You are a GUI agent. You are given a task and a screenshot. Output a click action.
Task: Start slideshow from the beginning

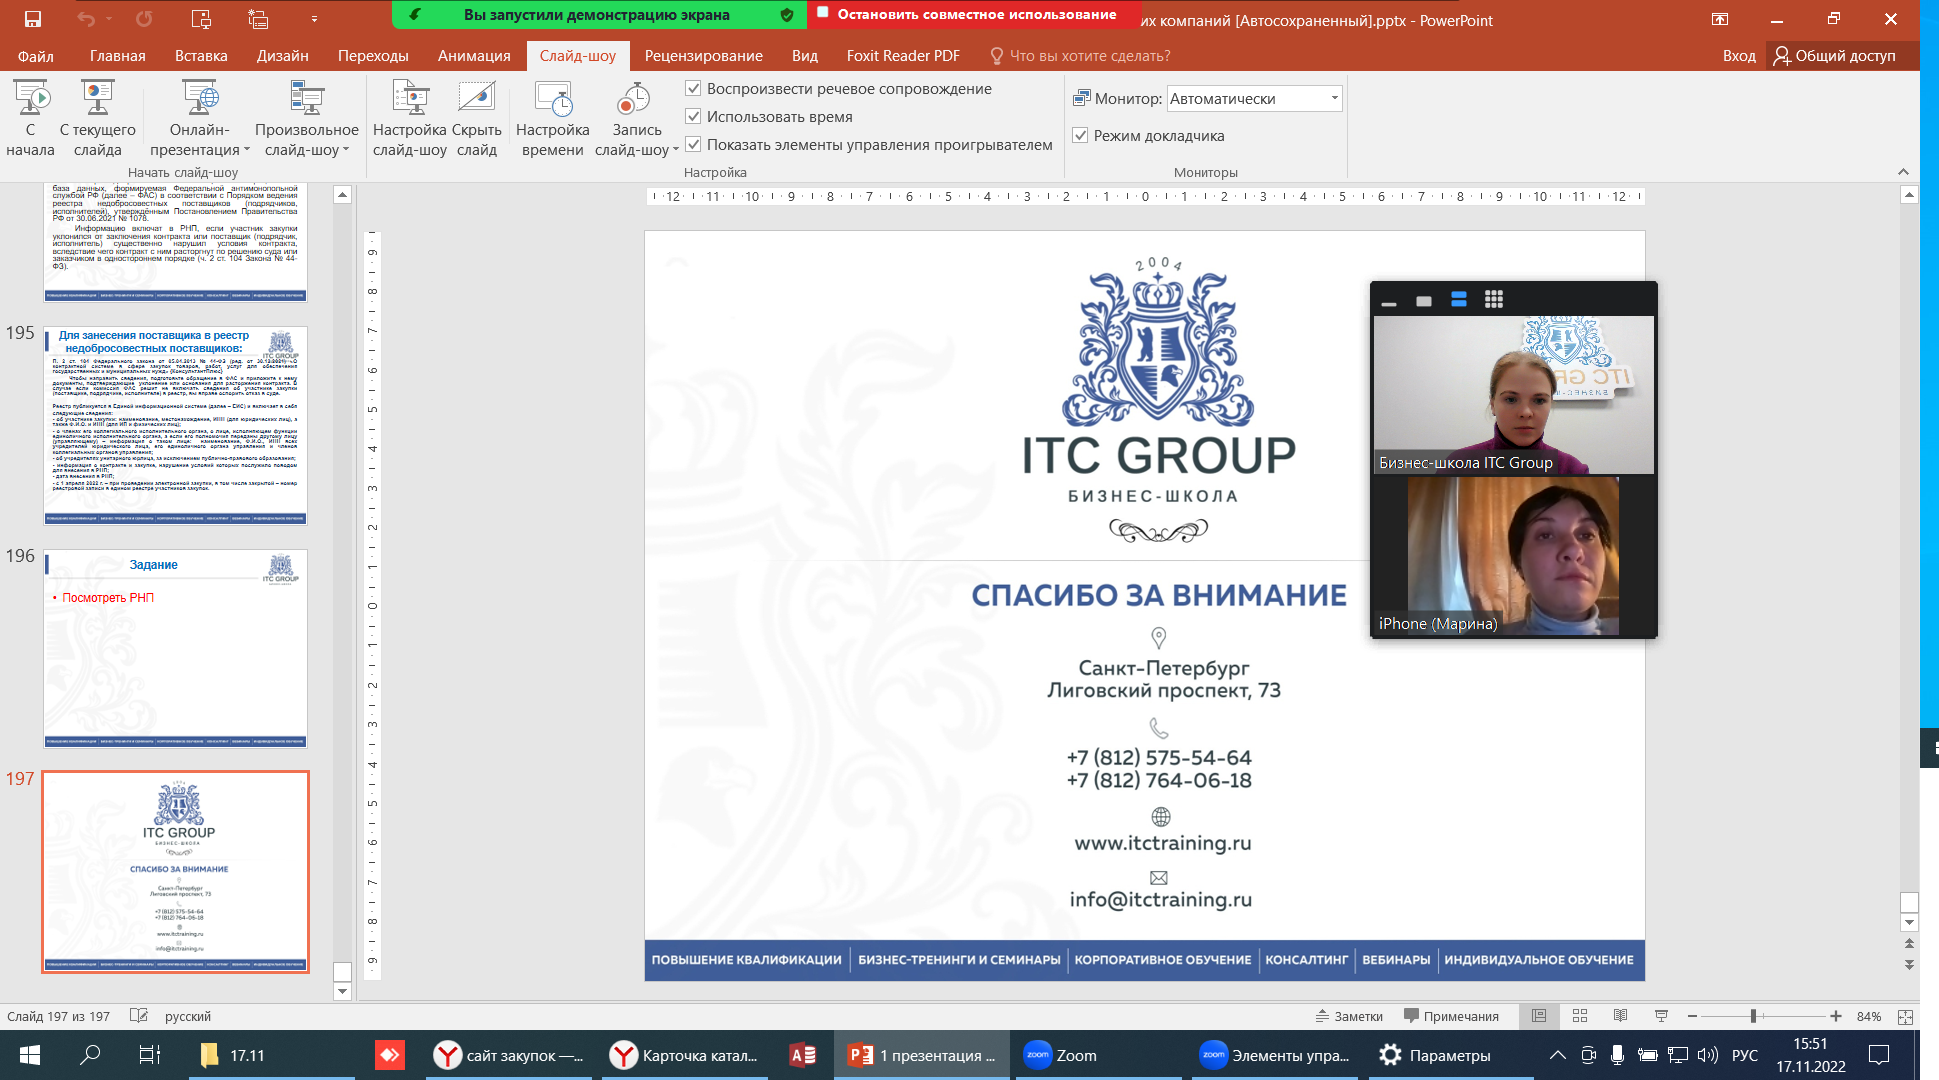pos(31,119)
